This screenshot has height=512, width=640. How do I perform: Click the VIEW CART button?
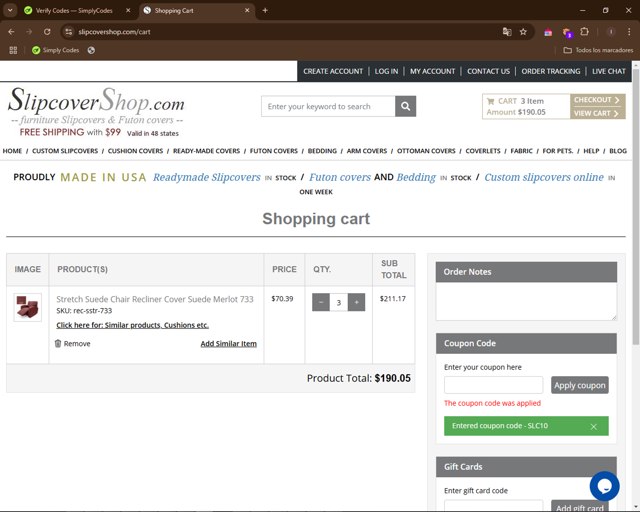pyautogui.click(x=597, y=114)
